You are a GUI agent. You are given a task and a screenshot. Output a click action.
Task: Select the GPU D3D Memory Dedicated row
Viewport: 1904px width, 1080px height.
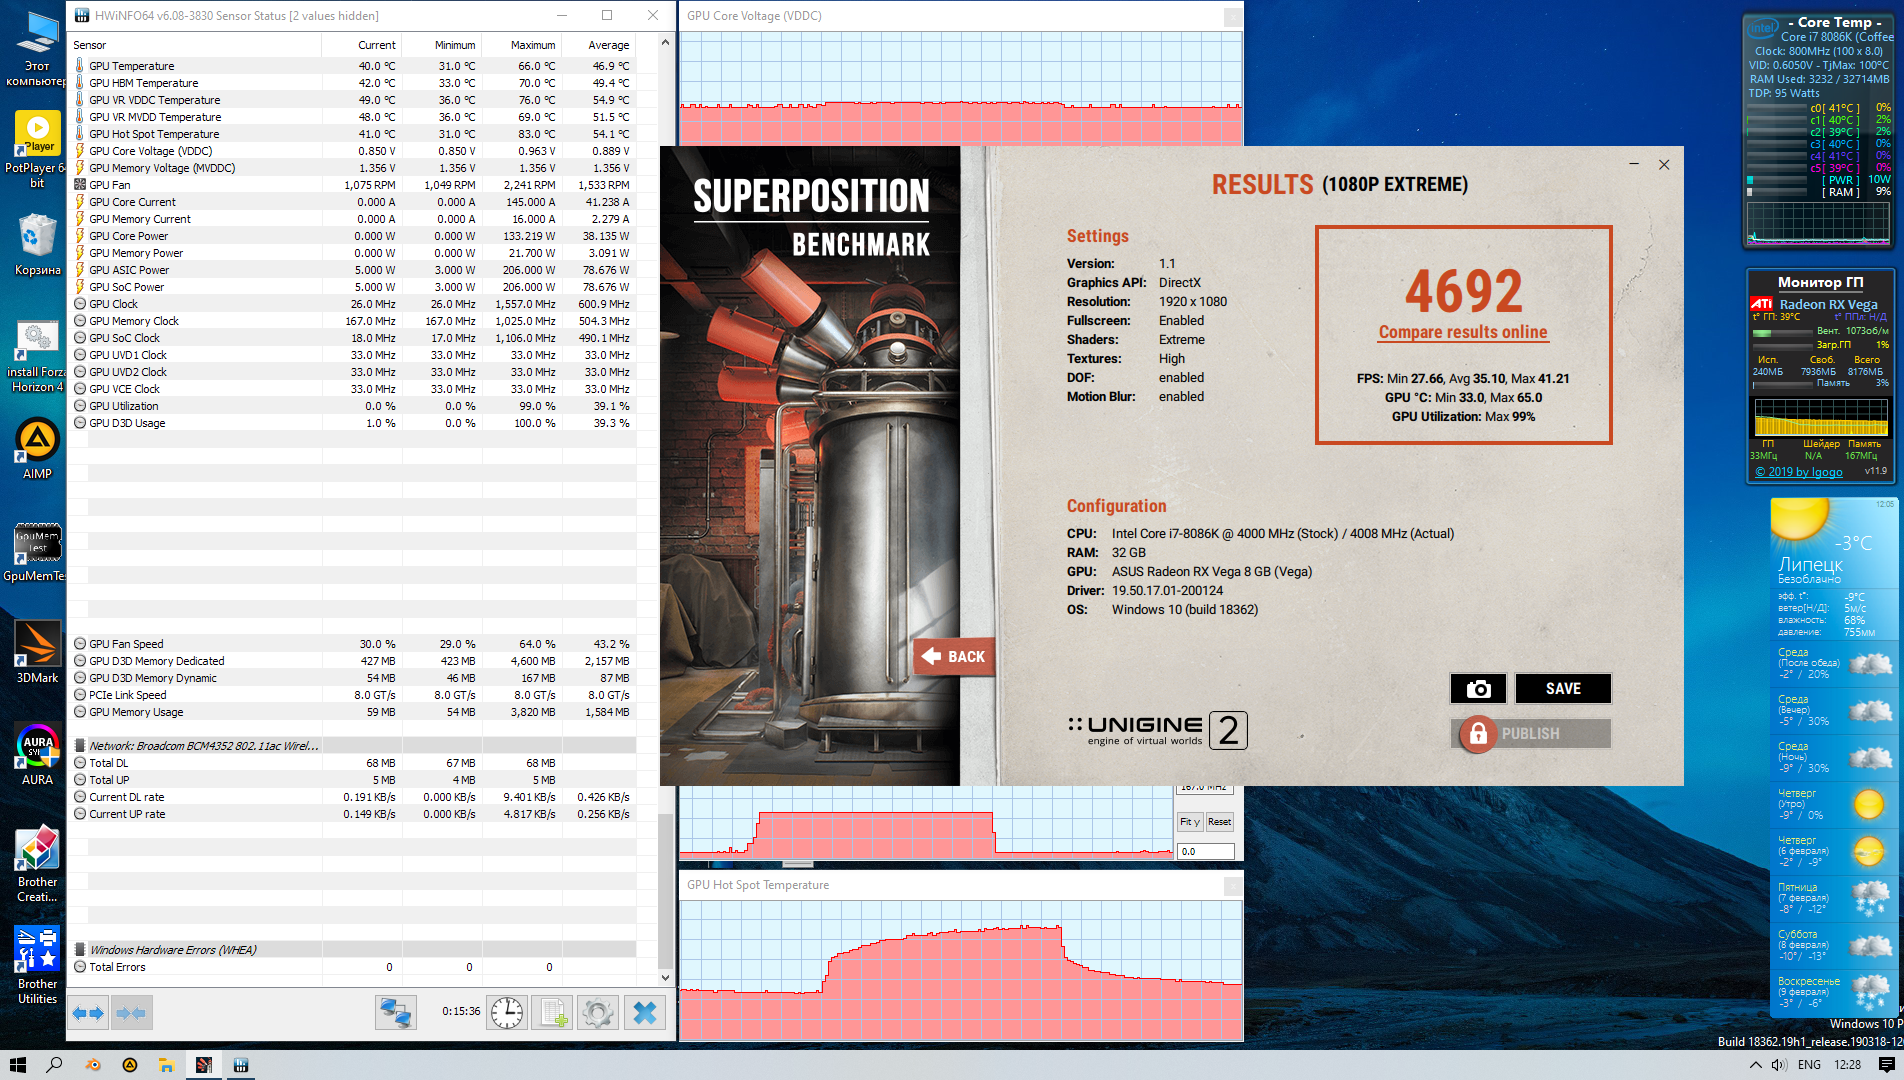[x=353, y=661]
